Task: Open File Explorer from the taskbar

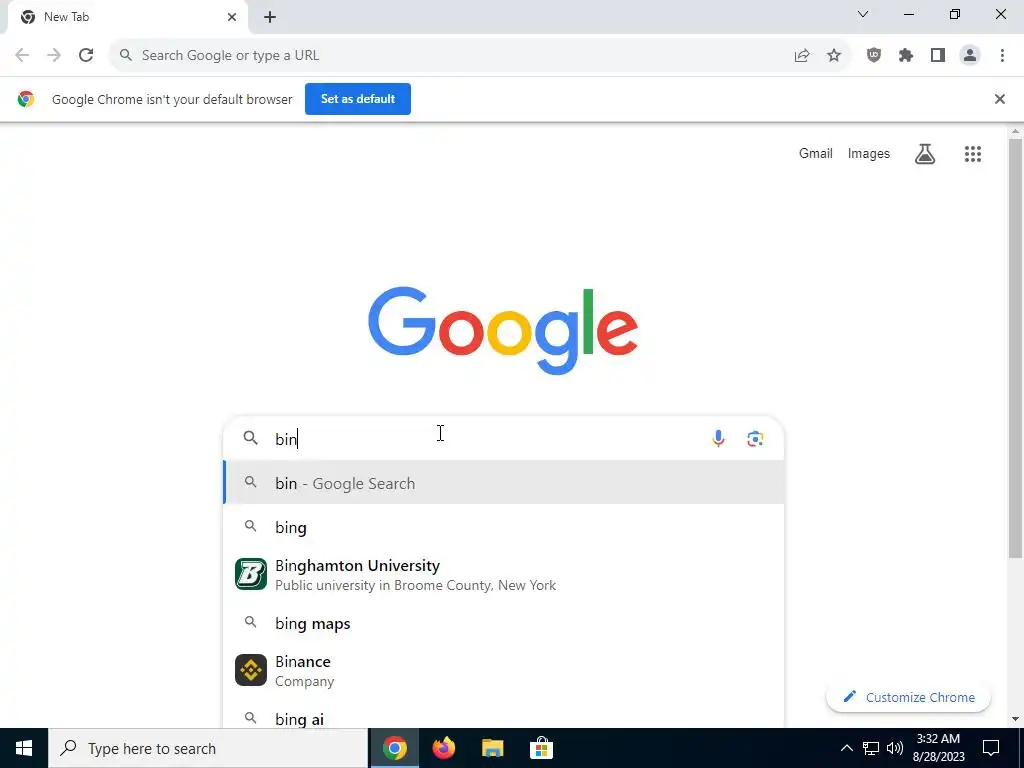Action: (493, 748)
